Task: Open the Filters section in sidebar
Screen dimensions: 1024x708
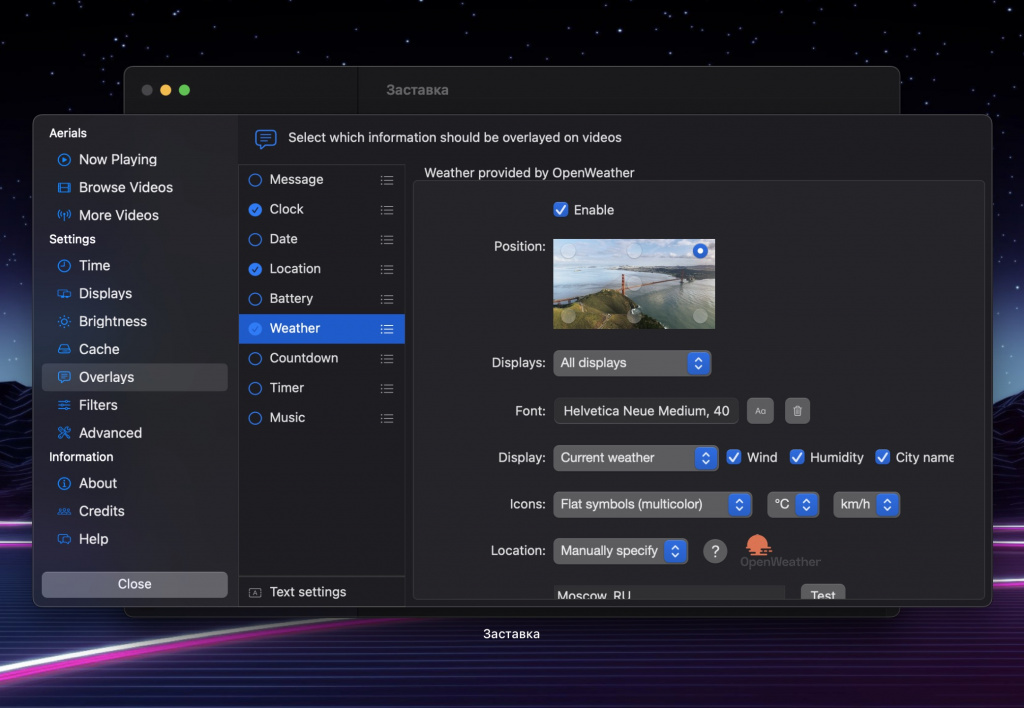Action: pyautogui.click(x=98, y=405)
